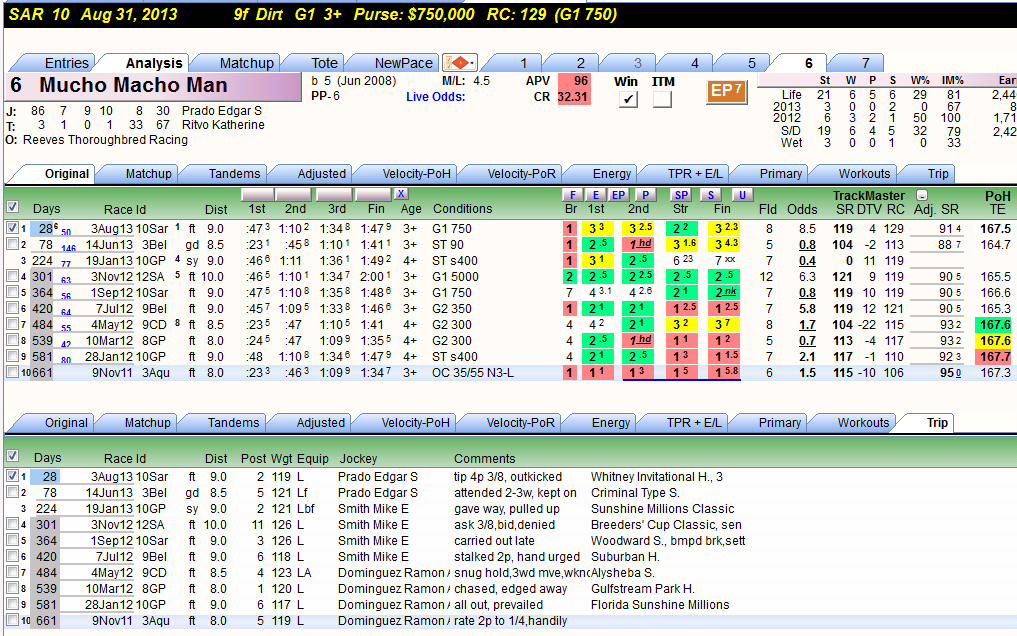Click the orange EP7 run-style badge
Image resolution: width=1017 pixels, height=636 pixels.
click(x=726, y=91)
